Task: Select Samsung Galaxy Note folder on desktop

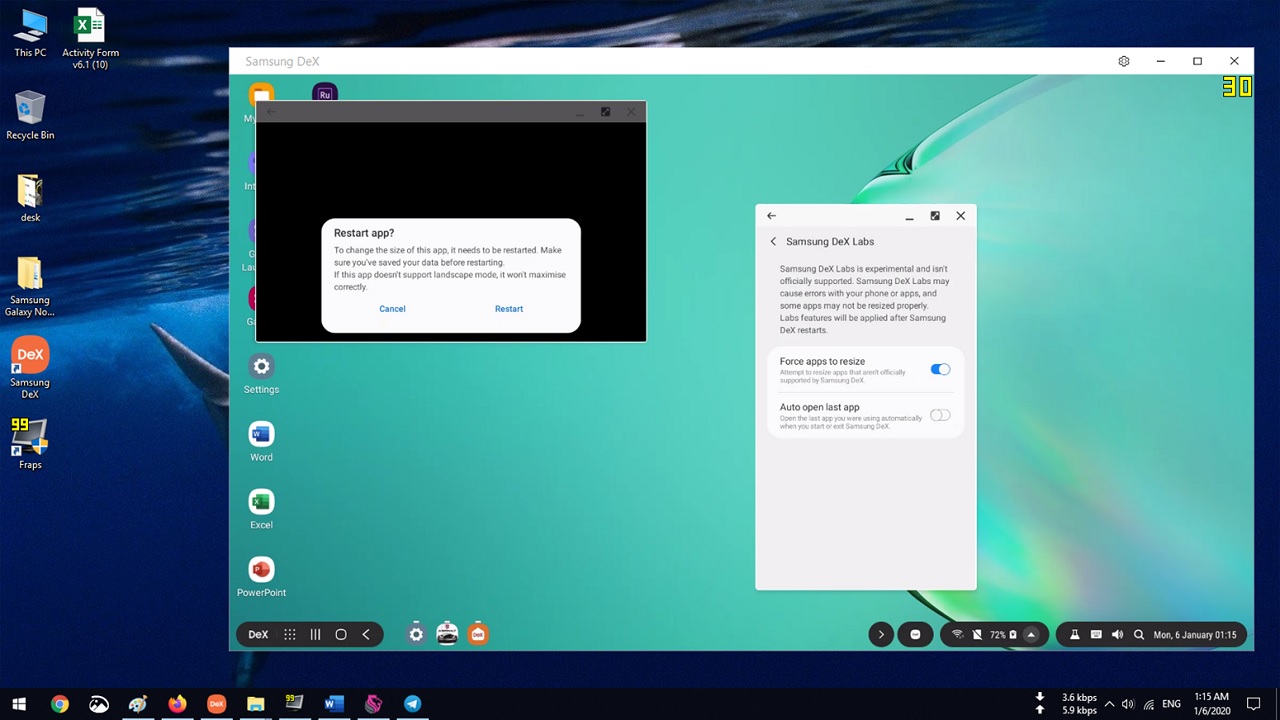Action: pyautogui.click(x=30, y=287)
